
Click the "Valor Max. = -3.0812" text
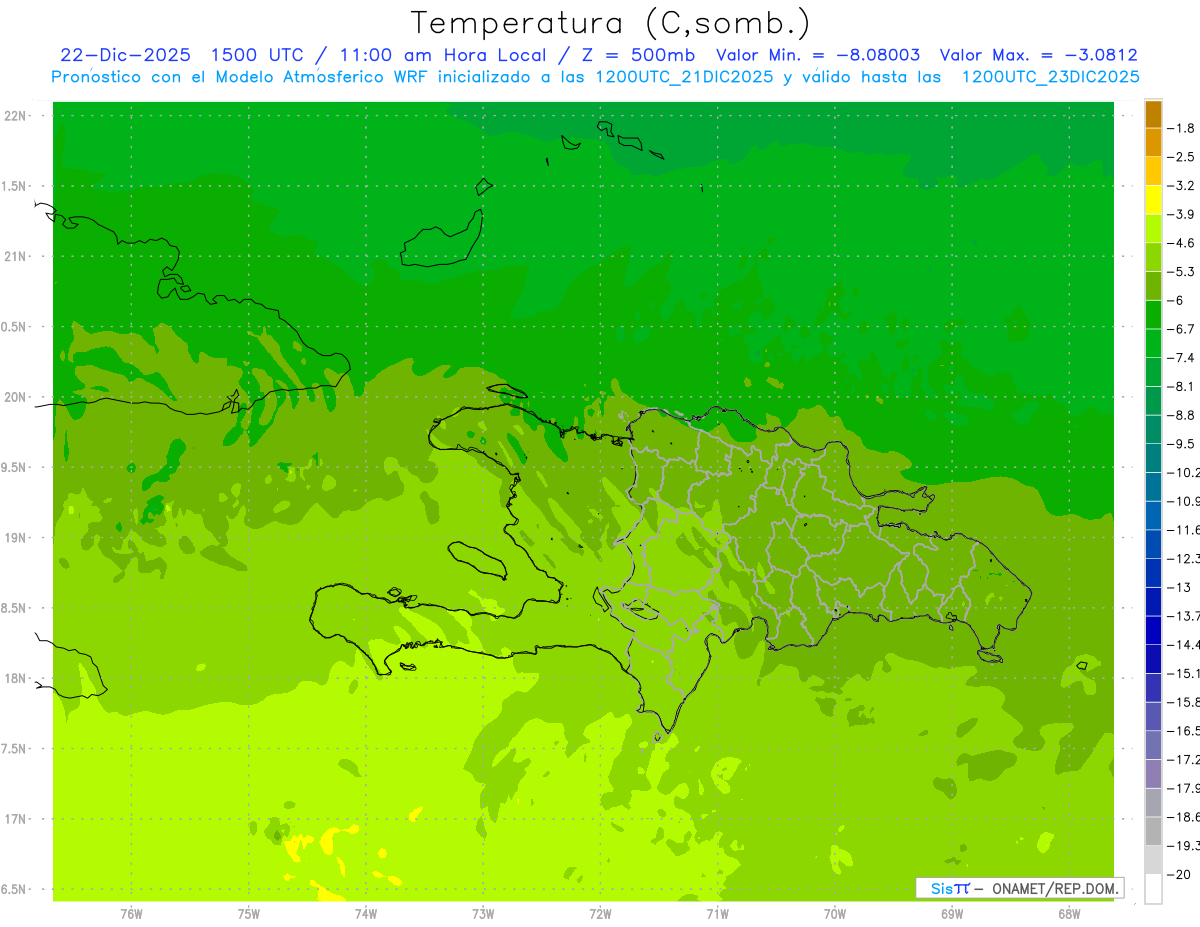pyautogui.click(x=1038, y=55)
